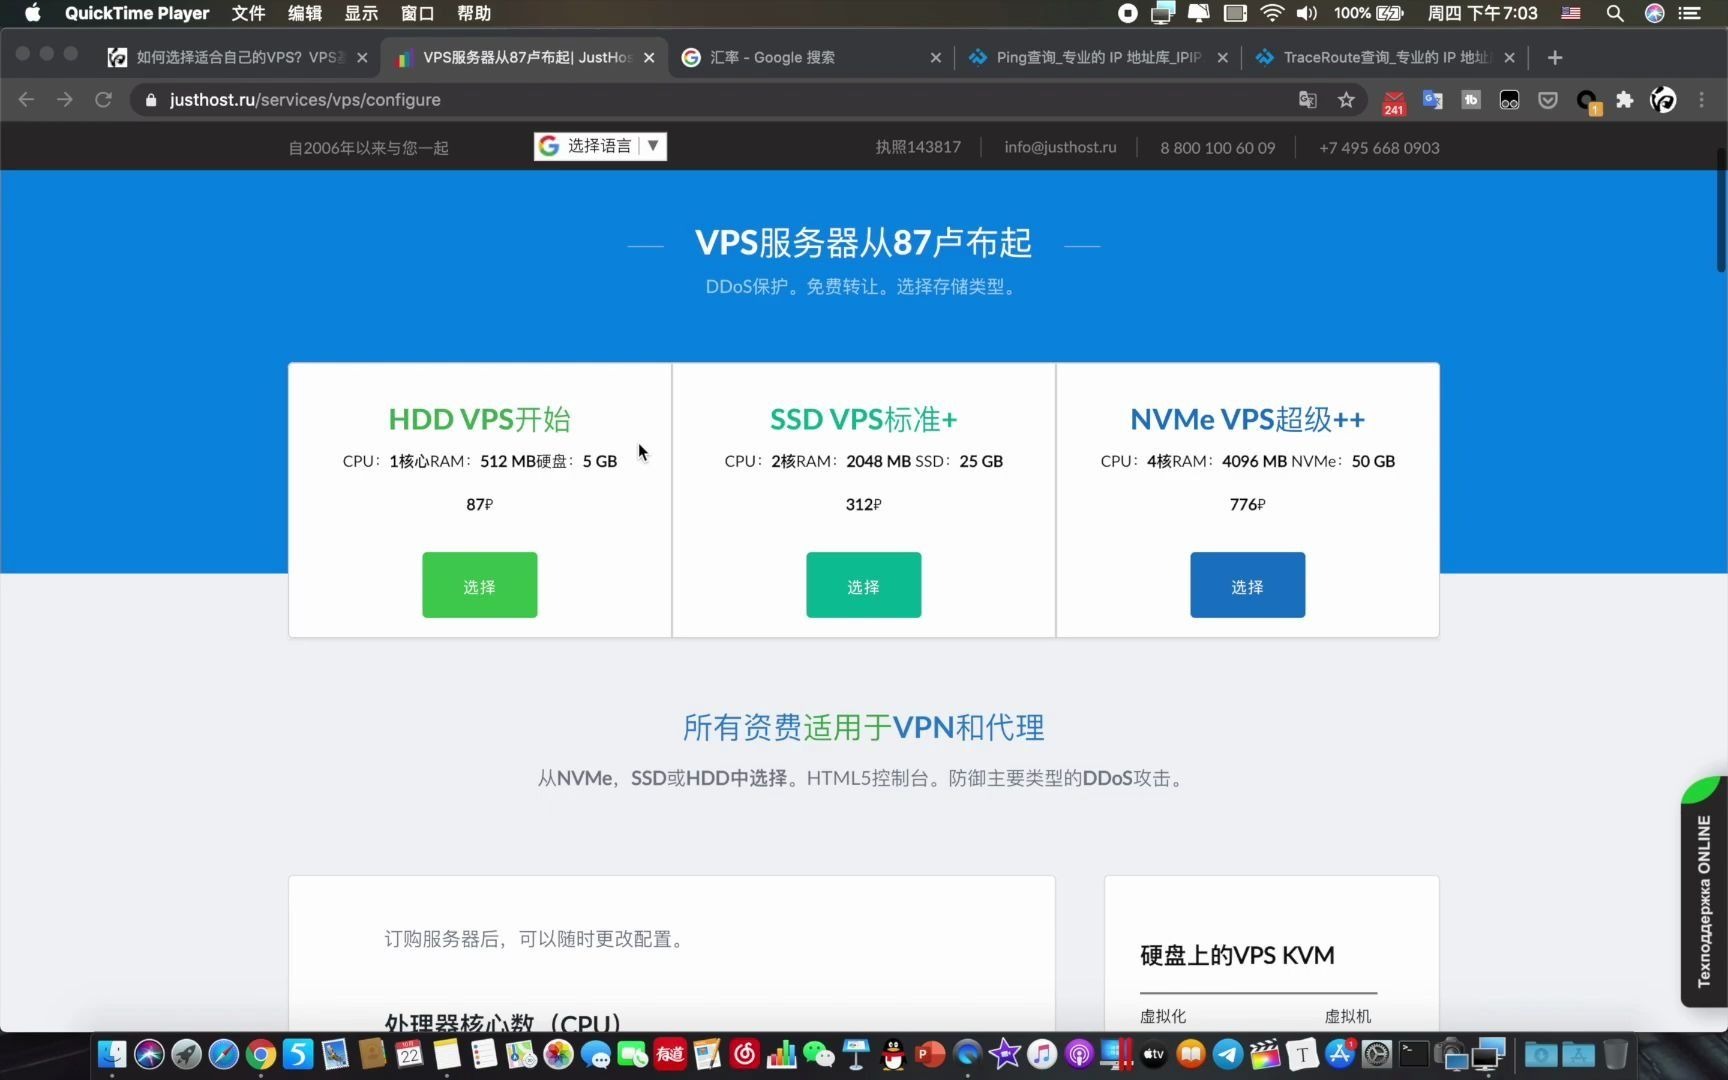Open the Pocket extension

click(x=1547, y=100)
